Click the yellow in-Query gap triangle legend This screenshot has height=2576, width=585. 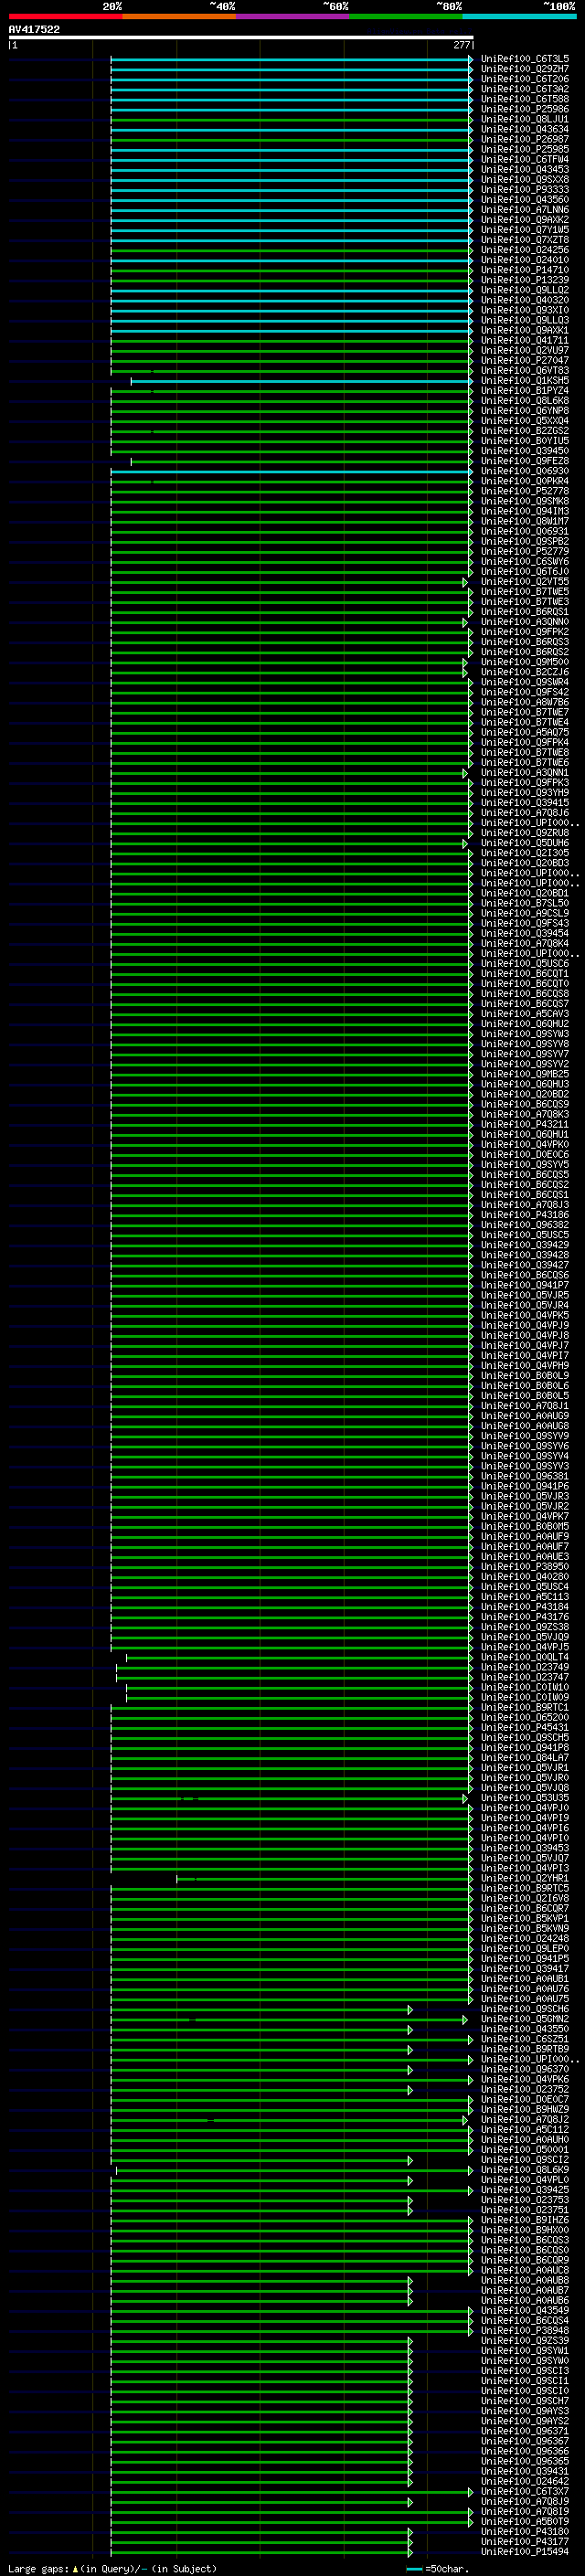click(75, 2568)
